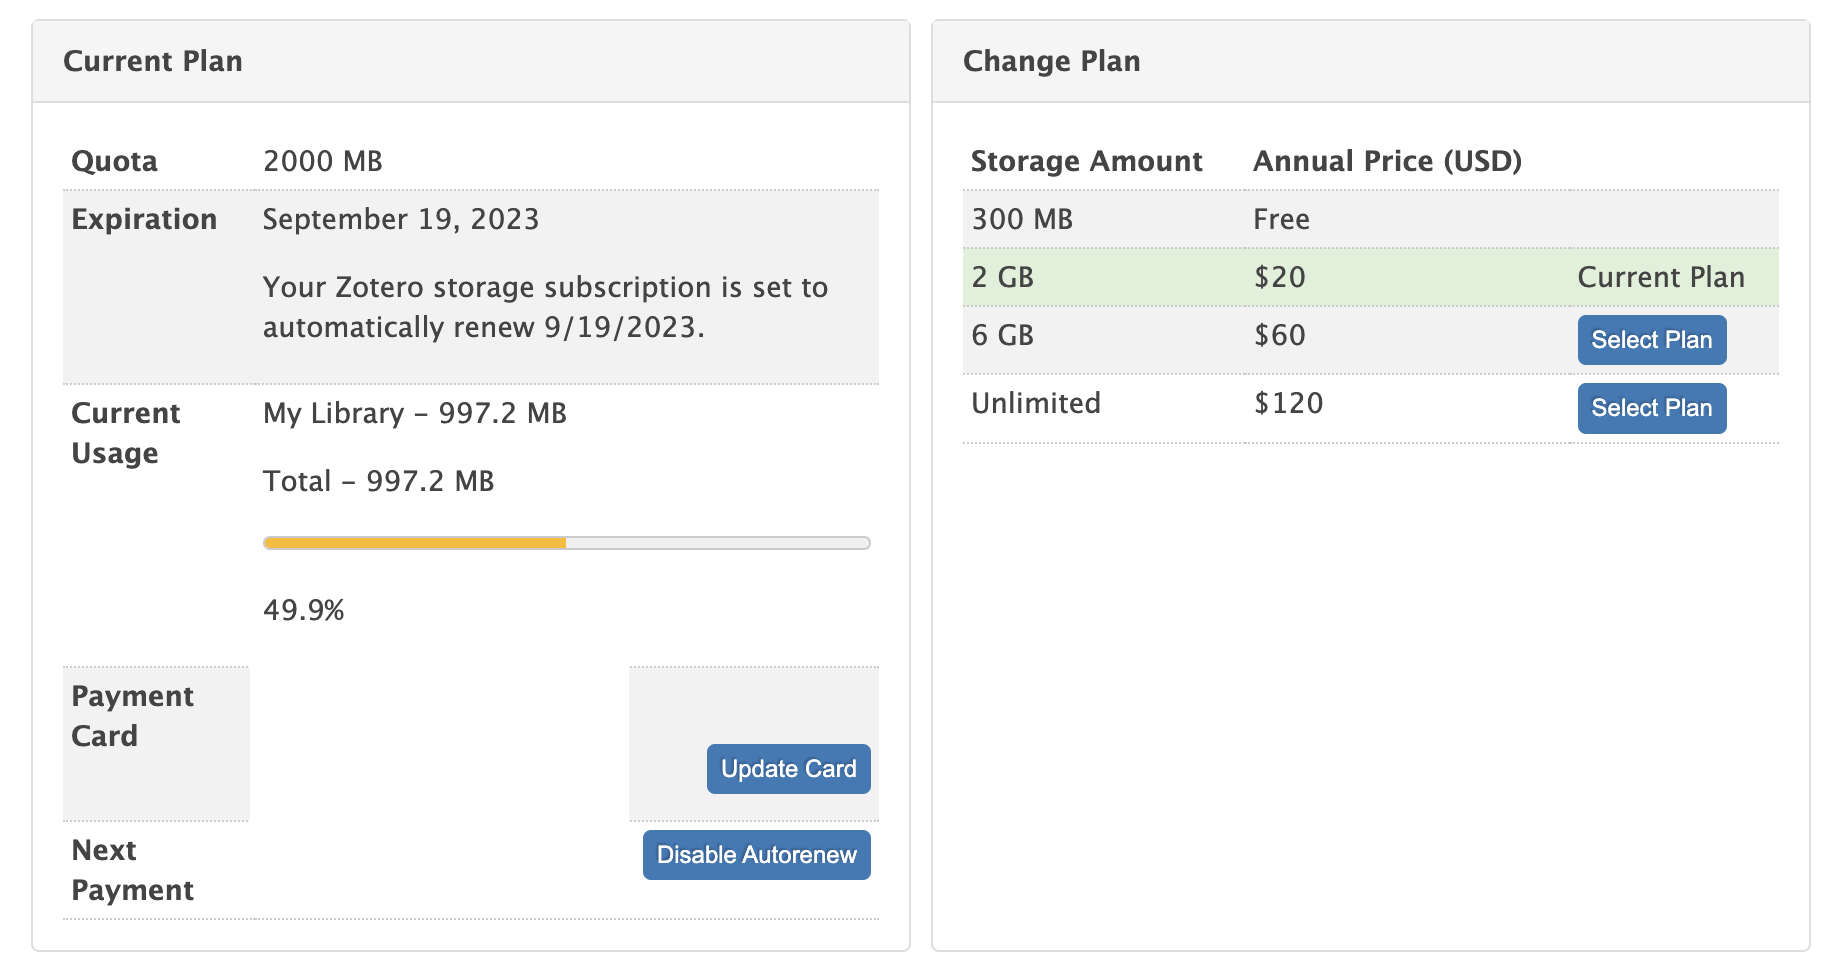Image resolution: width=1834 pixels, height=970 pixels.
Task: Click the 'Storage Amount' column header
Action: [1086, 161]
